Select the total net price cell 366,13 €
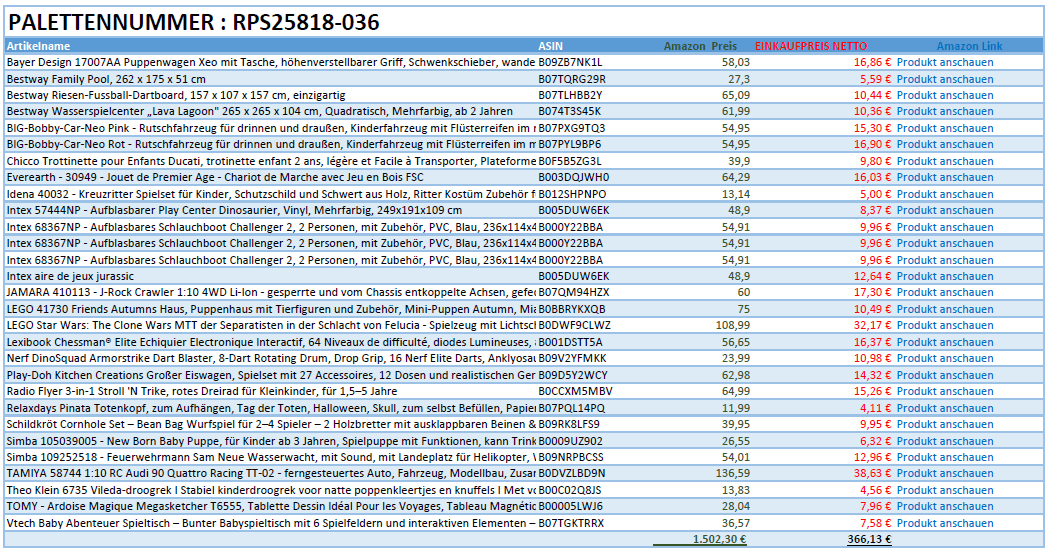 868,539
